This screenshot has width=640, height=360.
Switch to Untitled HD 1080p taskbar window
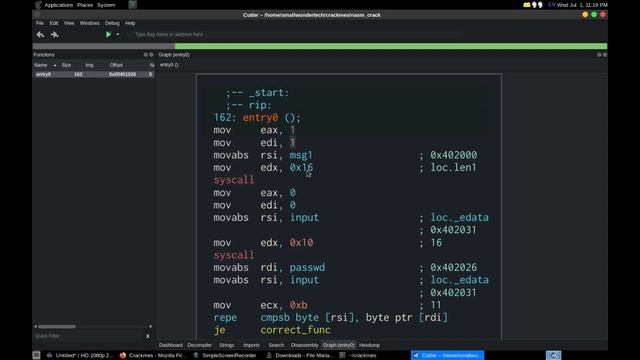(80, 356)
